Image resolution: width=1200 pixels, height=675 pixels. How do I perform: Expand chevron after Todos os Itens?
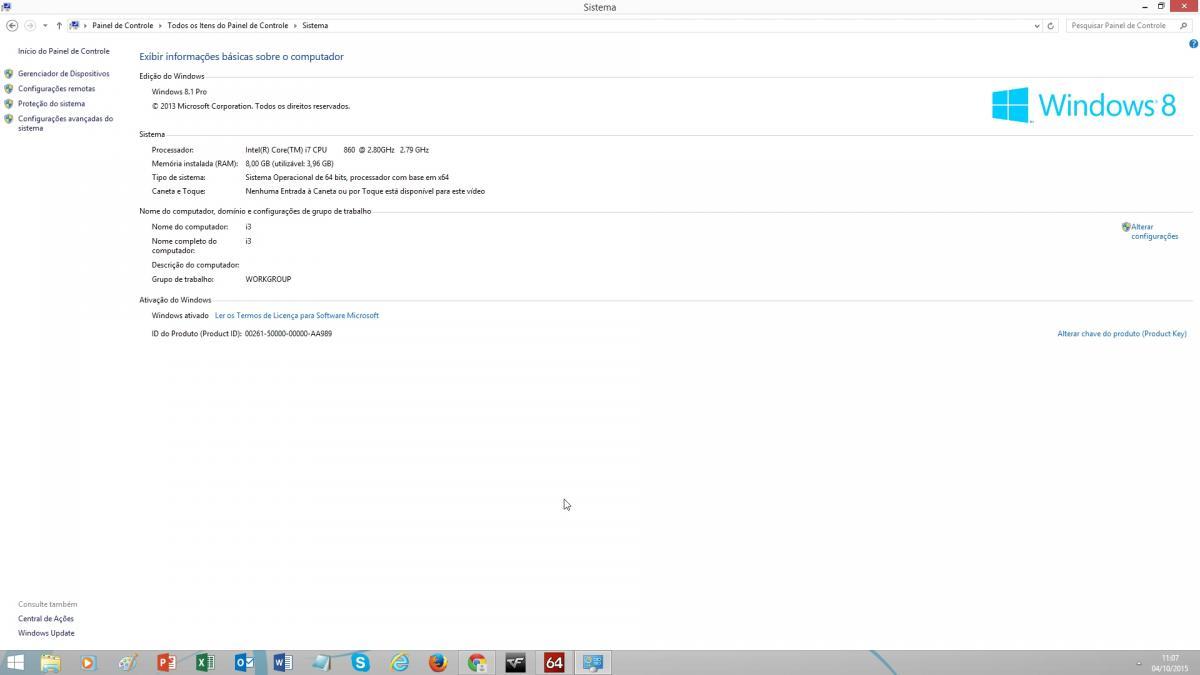click(x=295, y=25)
